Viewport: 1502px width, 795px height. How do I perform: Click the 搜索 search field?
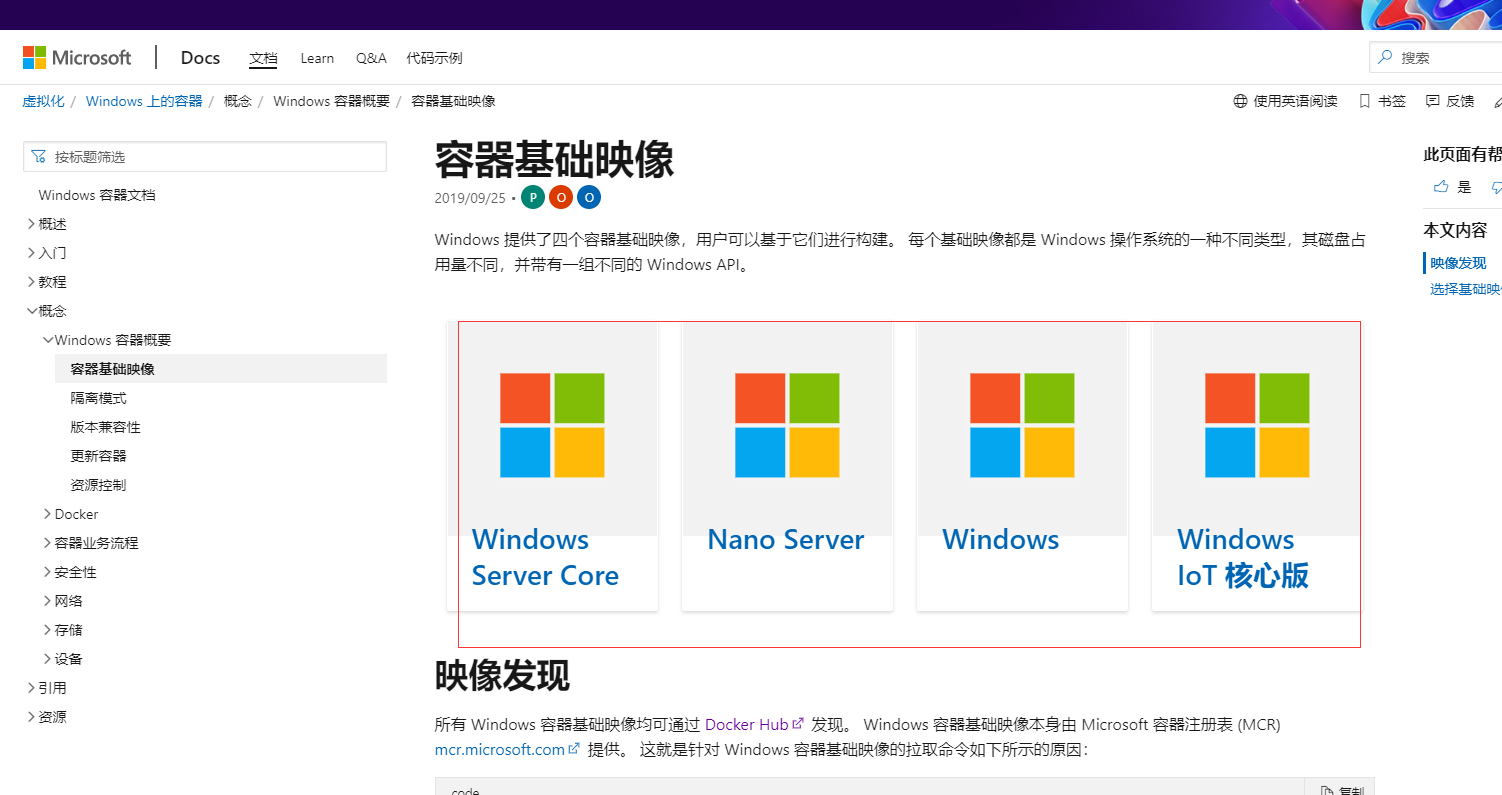coord(1435,57)
